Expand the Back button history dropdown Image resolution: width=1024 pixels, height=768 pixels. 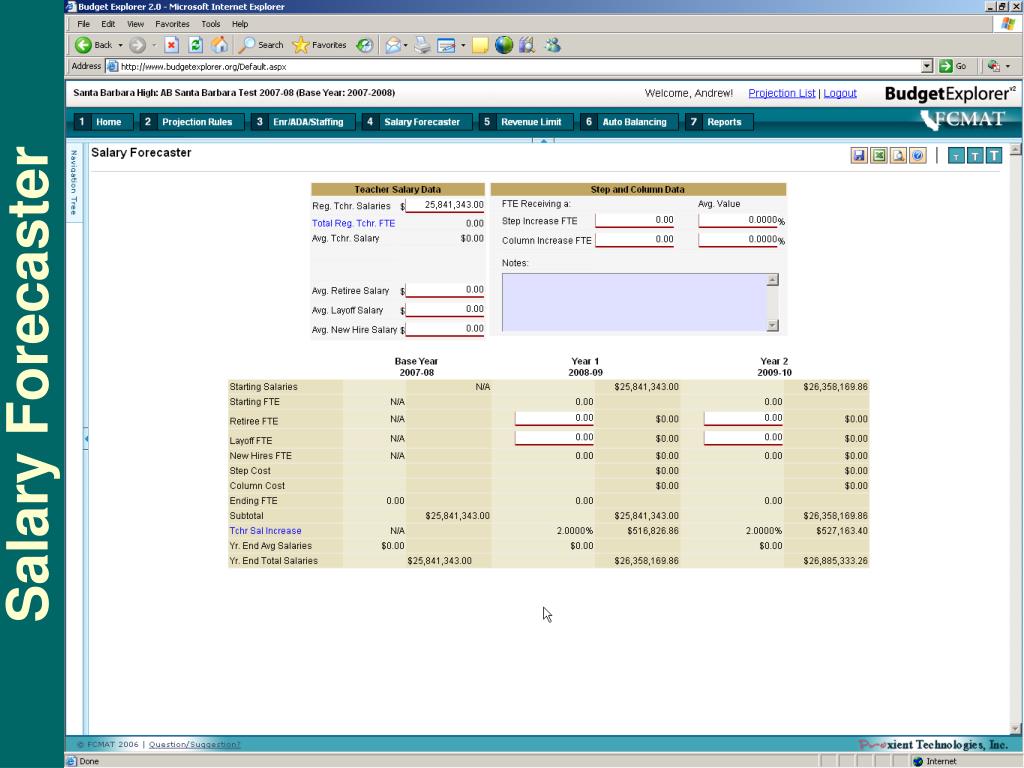[123, 44]
